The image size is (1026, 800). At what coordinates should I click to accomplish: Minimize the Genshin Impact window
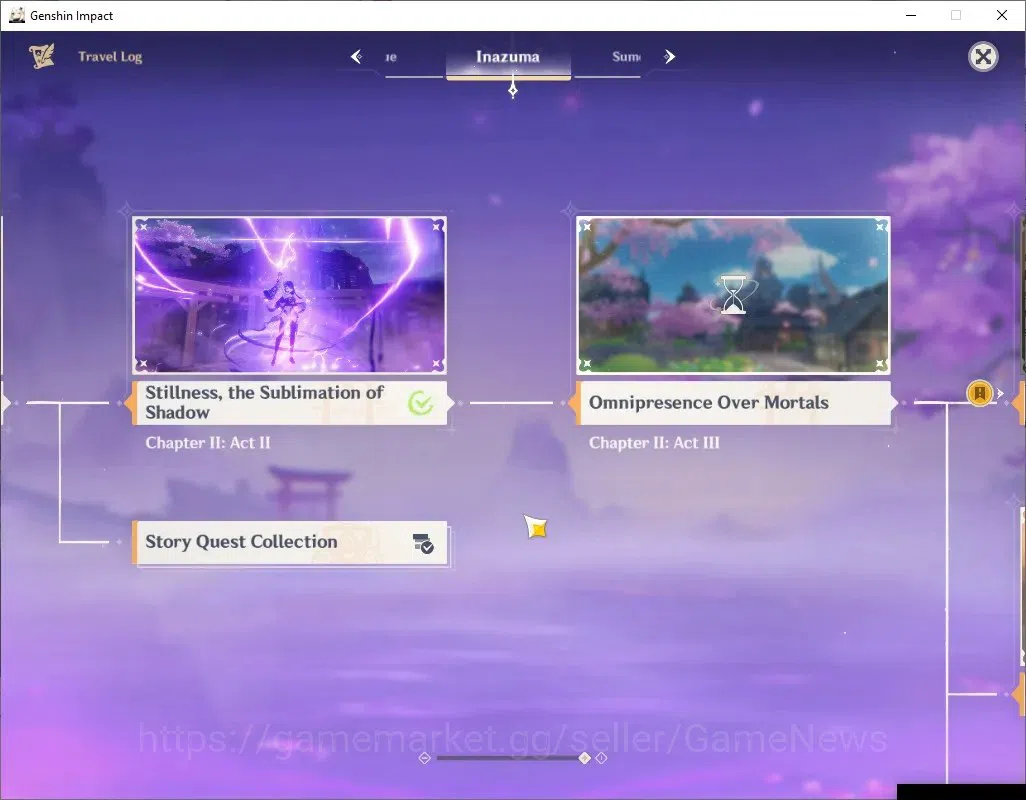tap(910, 15)
